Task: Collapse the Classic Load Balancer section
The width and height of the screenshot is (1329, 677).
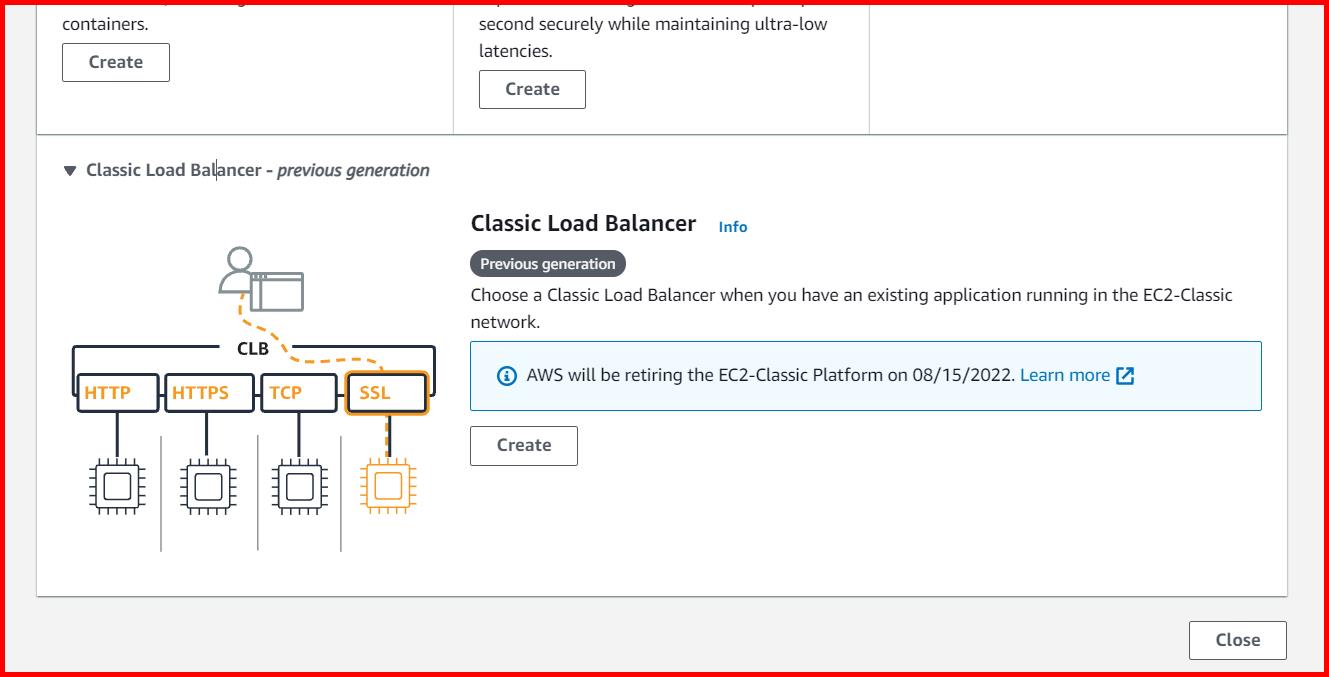Action: (70, 170)
